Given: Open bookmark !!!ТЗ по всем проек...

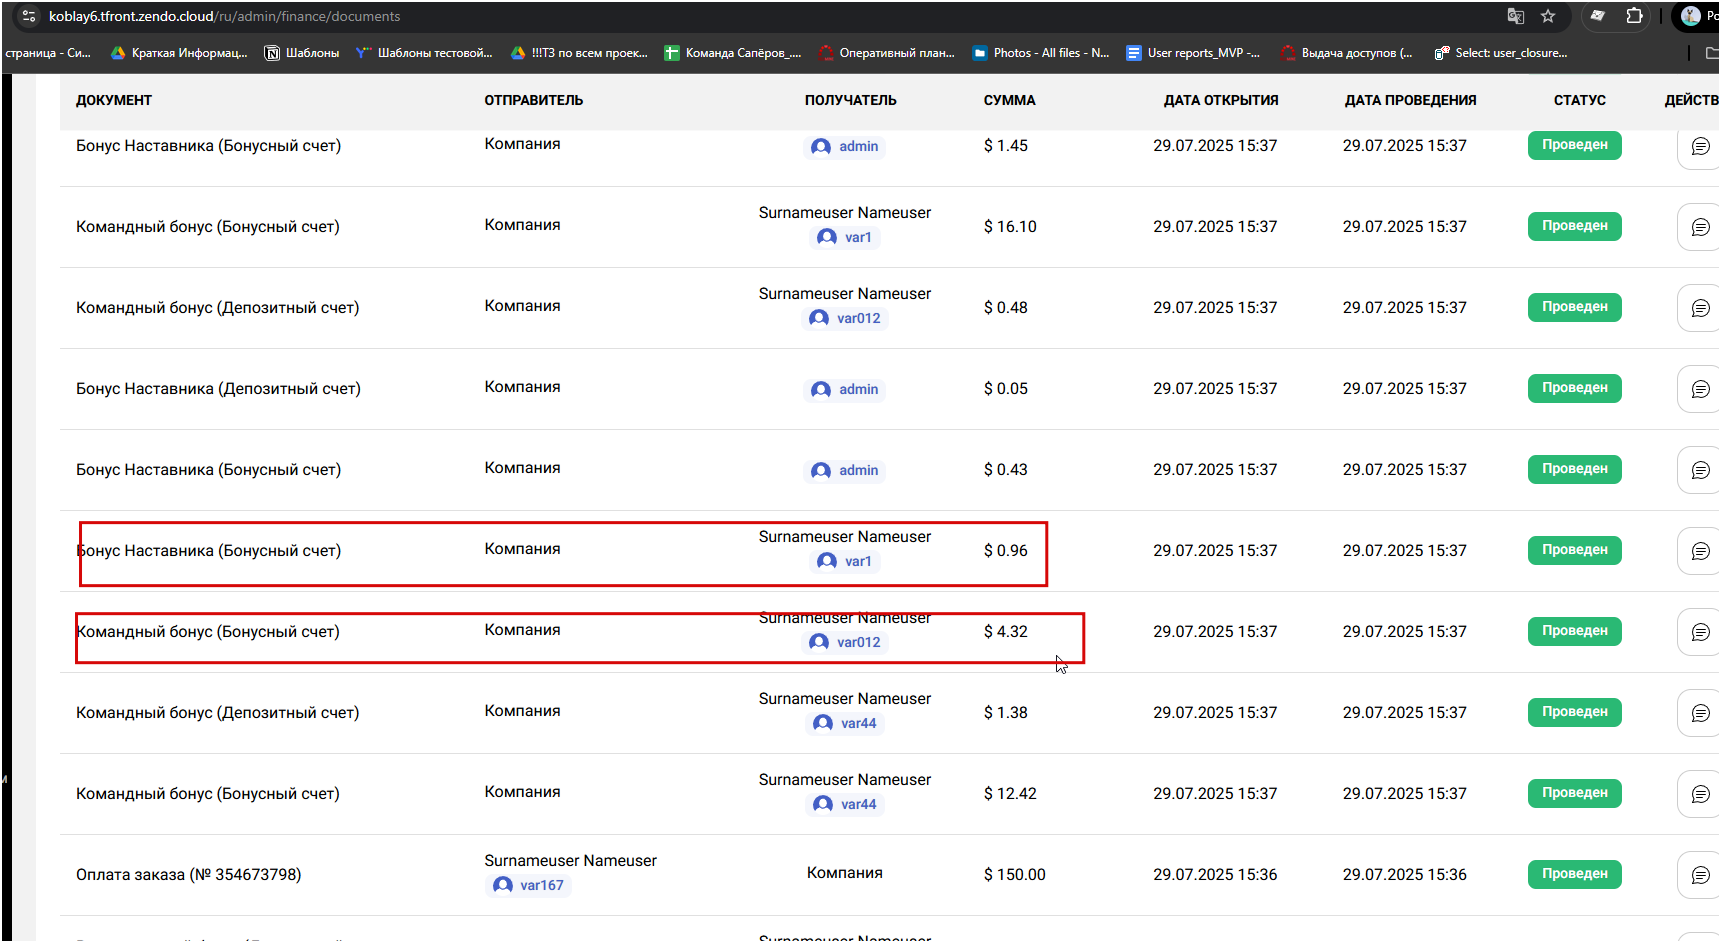Looking at the screenshot, I should (x=579, y=53).
